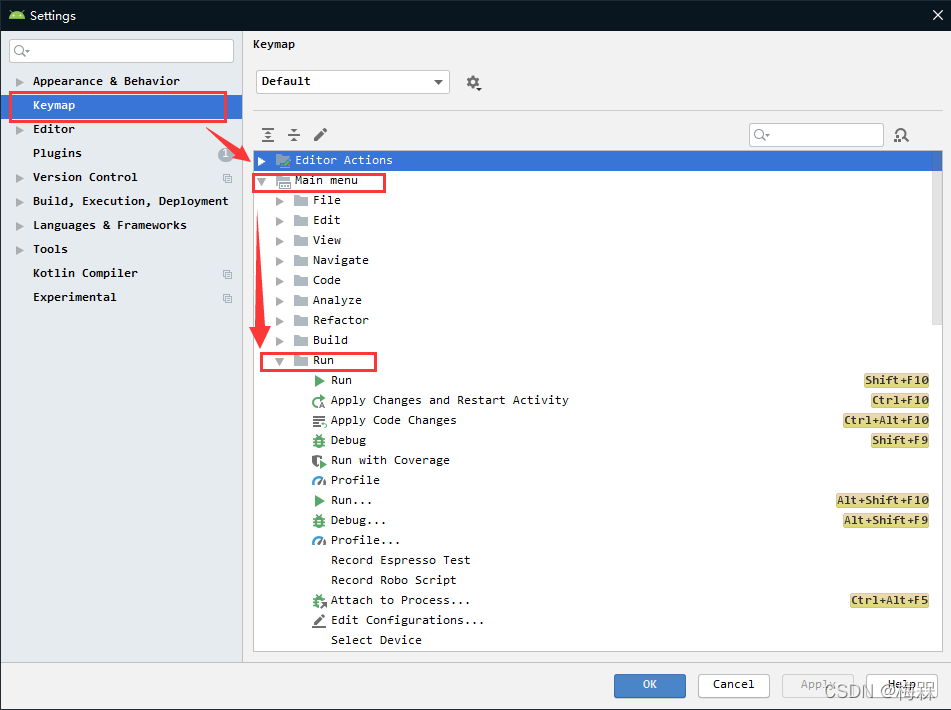Click the Expand All toolbar icon
This screenshot has width=951, height=710.
click(x=268, y=135)
